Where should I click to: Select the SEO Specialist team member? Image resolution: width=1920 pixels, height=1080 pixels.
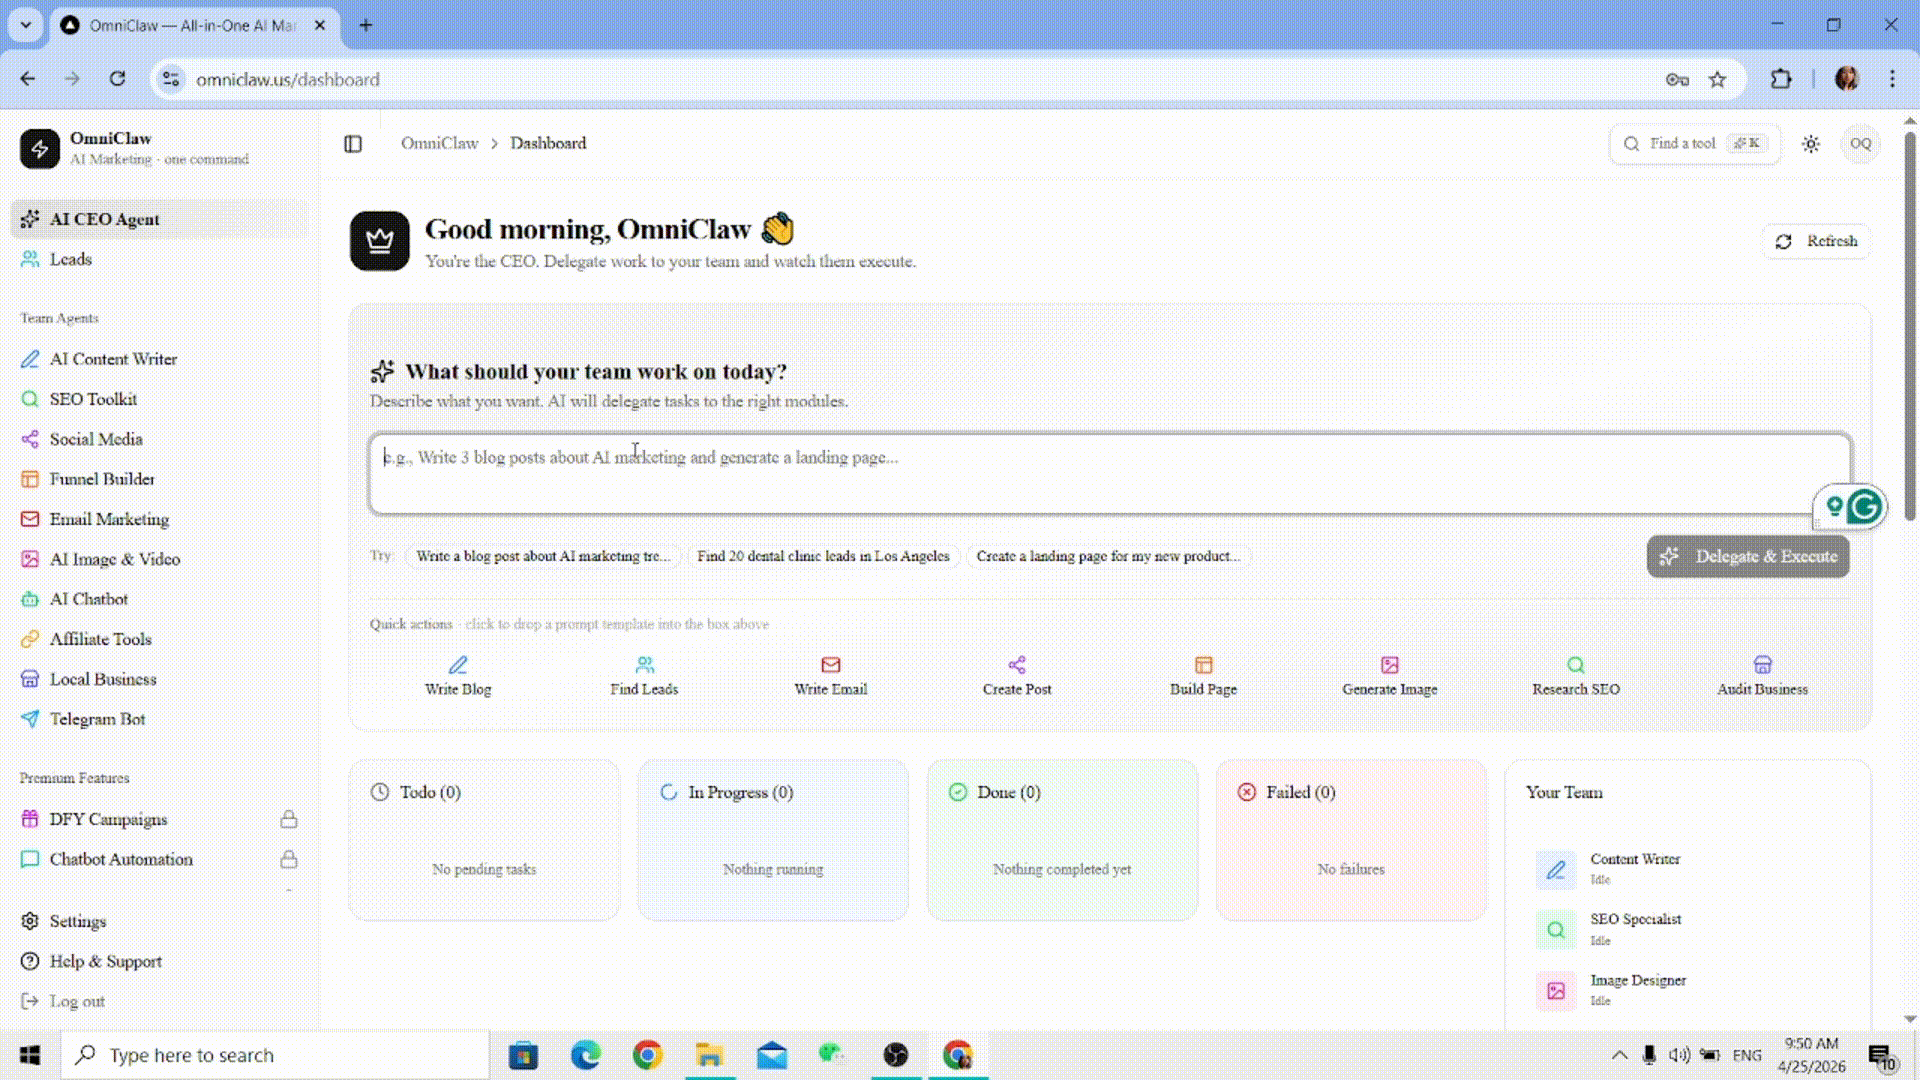tap(1688, 929)
